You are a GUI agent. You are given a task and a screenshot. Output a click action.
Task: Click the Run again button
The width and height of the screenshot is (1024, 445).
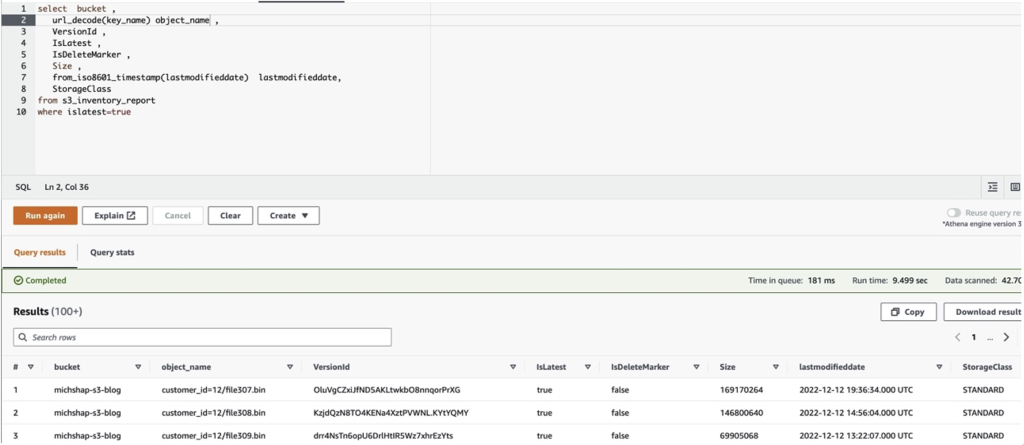[45, 216]
